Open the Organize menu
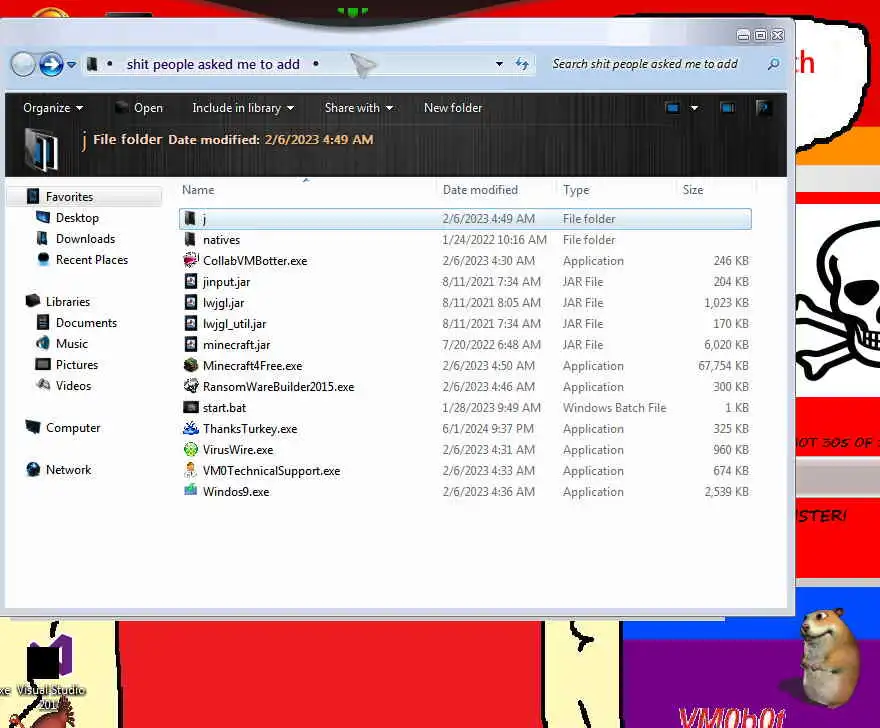The image size is (880, 728). (x=53, y=108)
